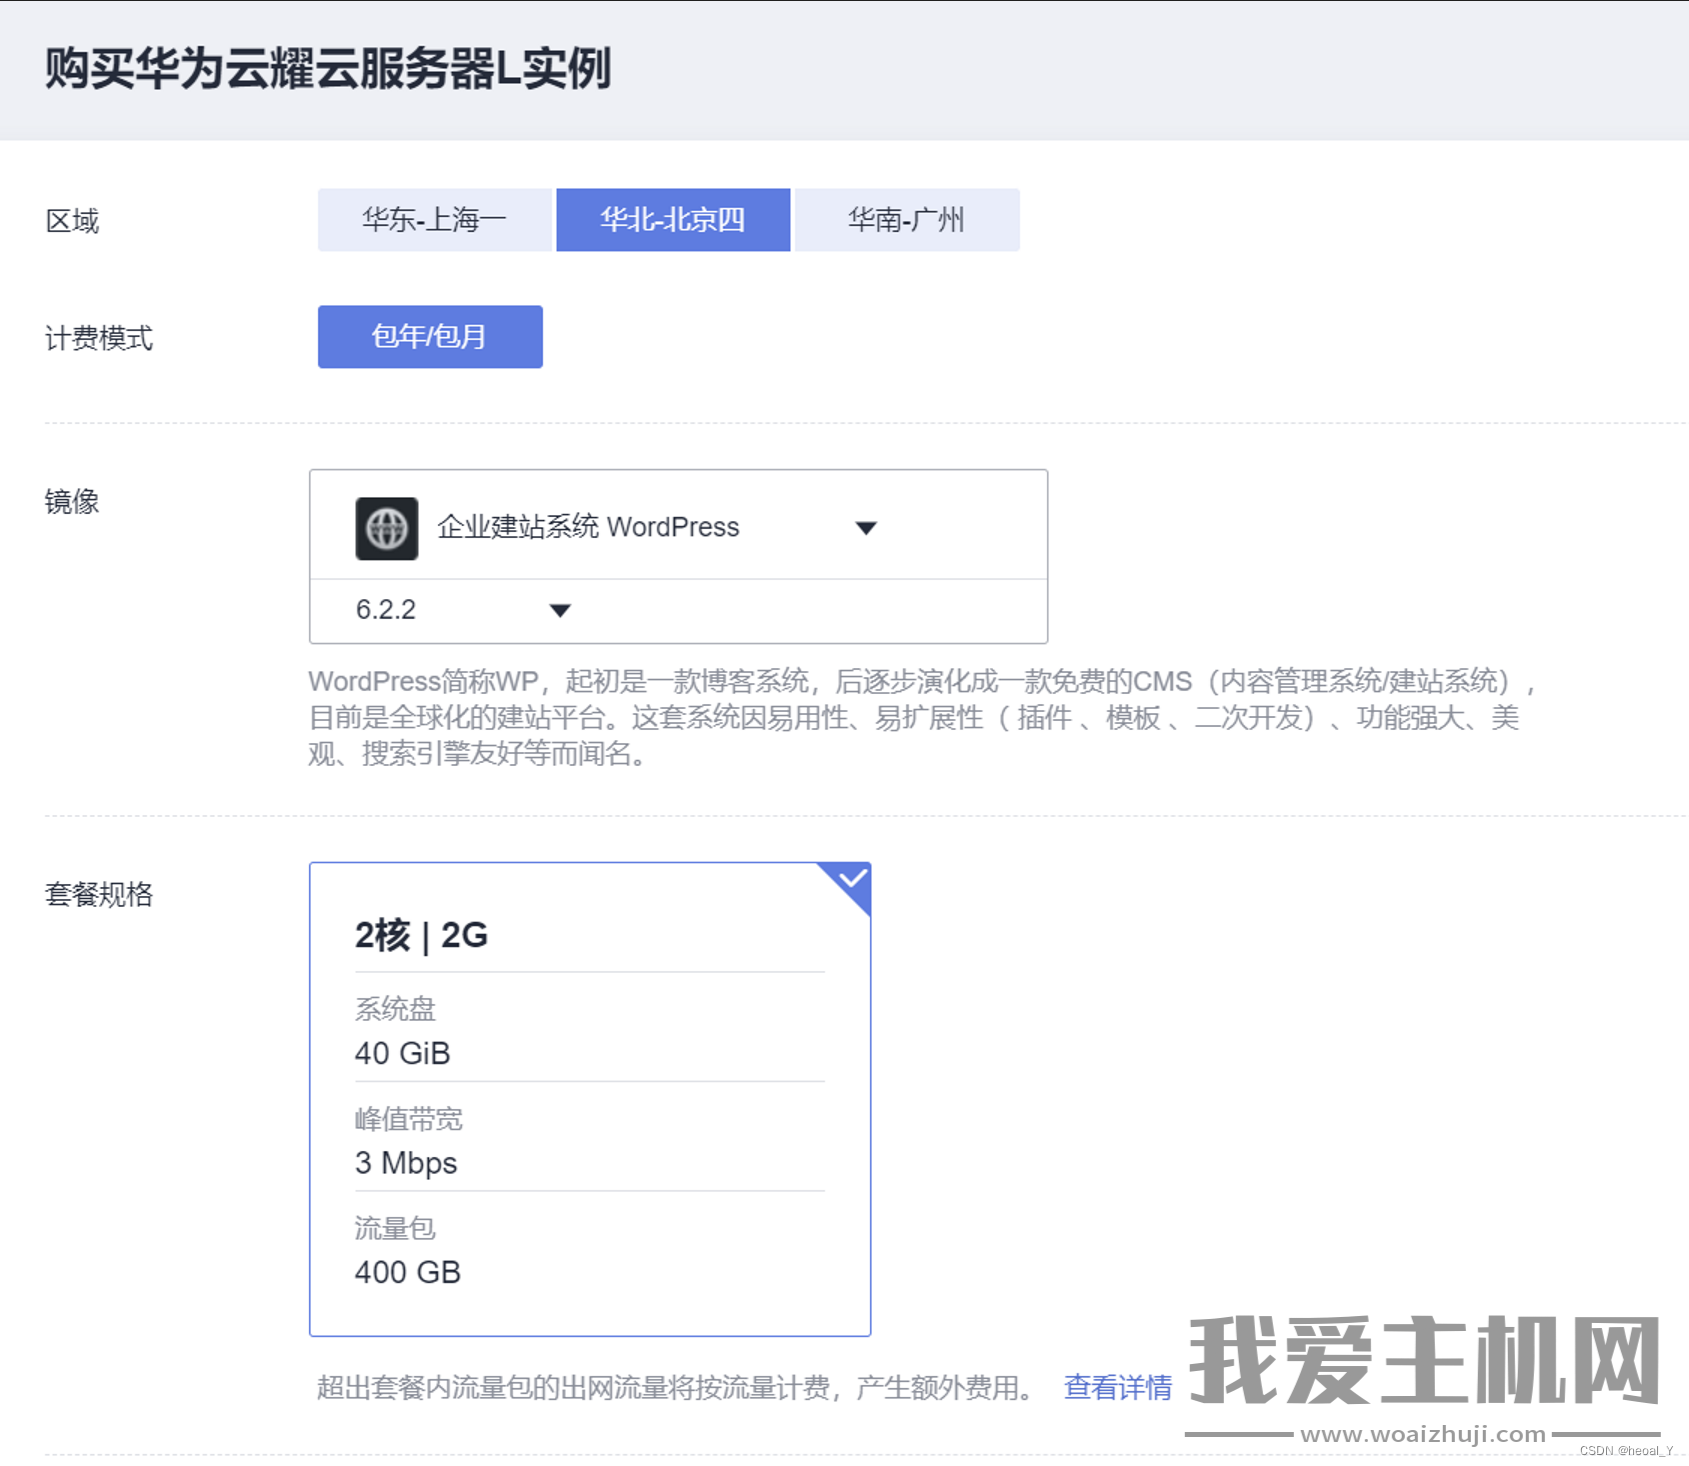
Task: Click the WordPress globe image icon
Action: point(387,528)
